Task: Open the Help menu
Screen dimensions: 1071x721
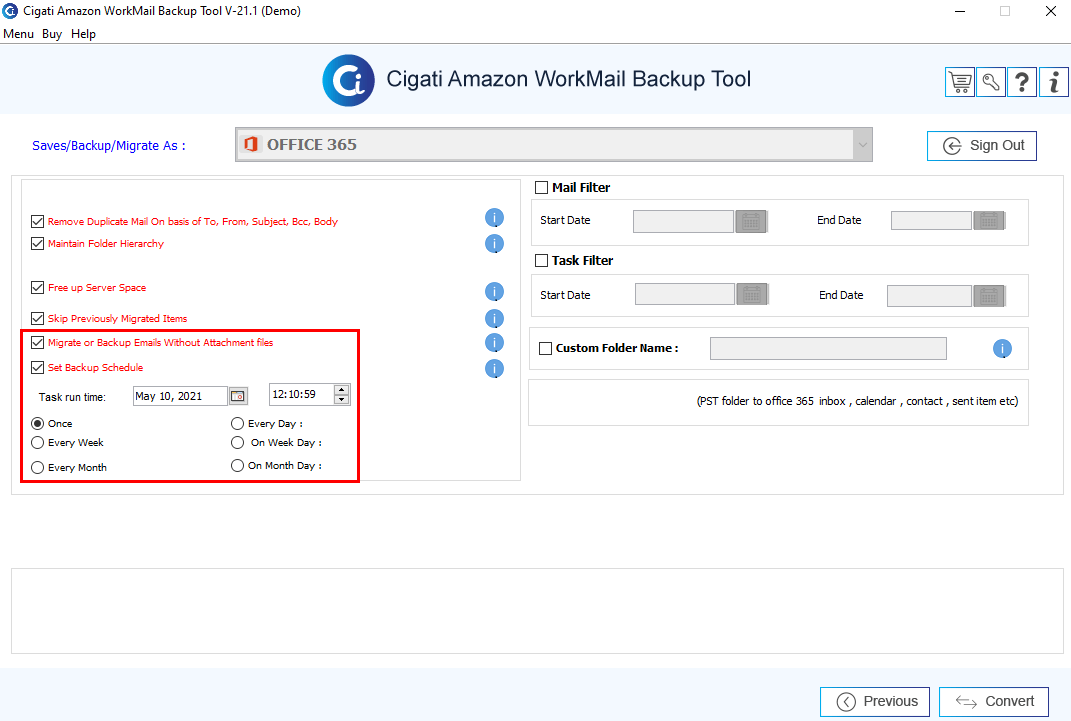Action: point(83,34)
